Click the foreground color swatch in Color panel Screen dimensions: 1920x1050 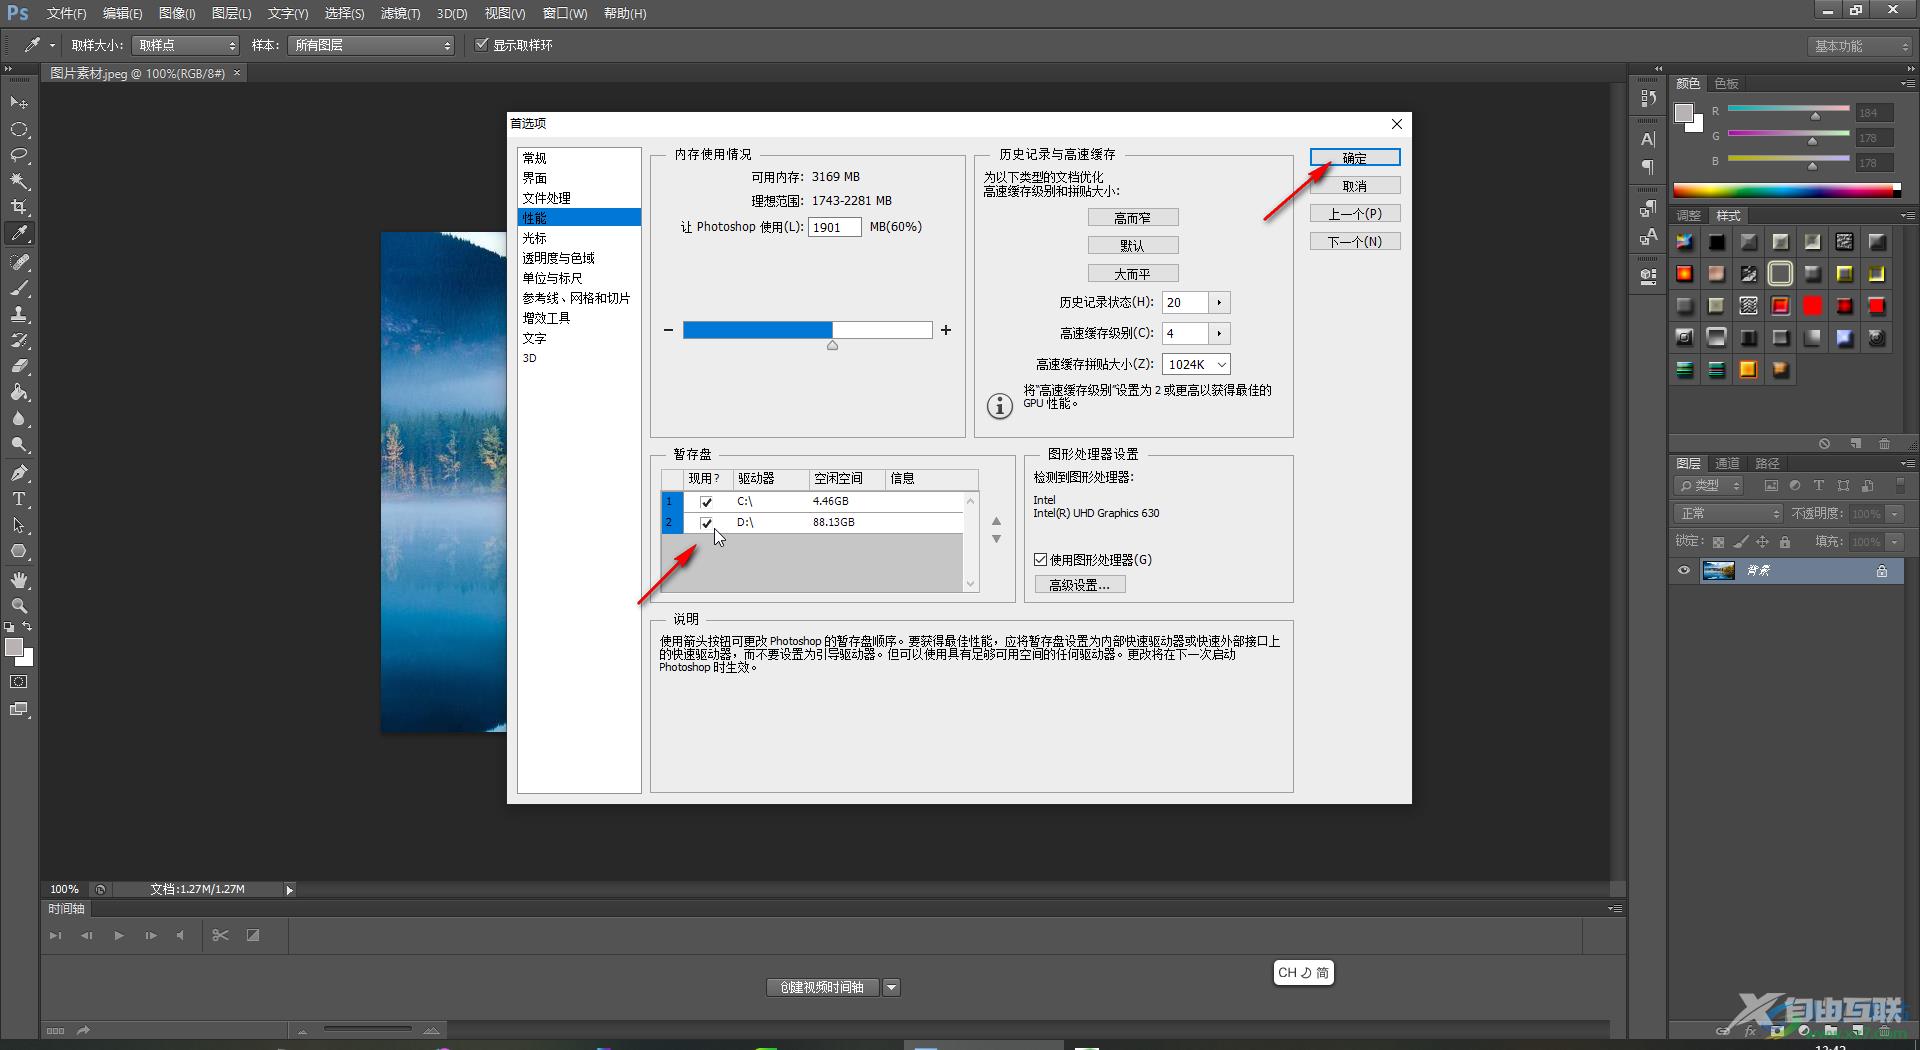[x=1684, y=113]
